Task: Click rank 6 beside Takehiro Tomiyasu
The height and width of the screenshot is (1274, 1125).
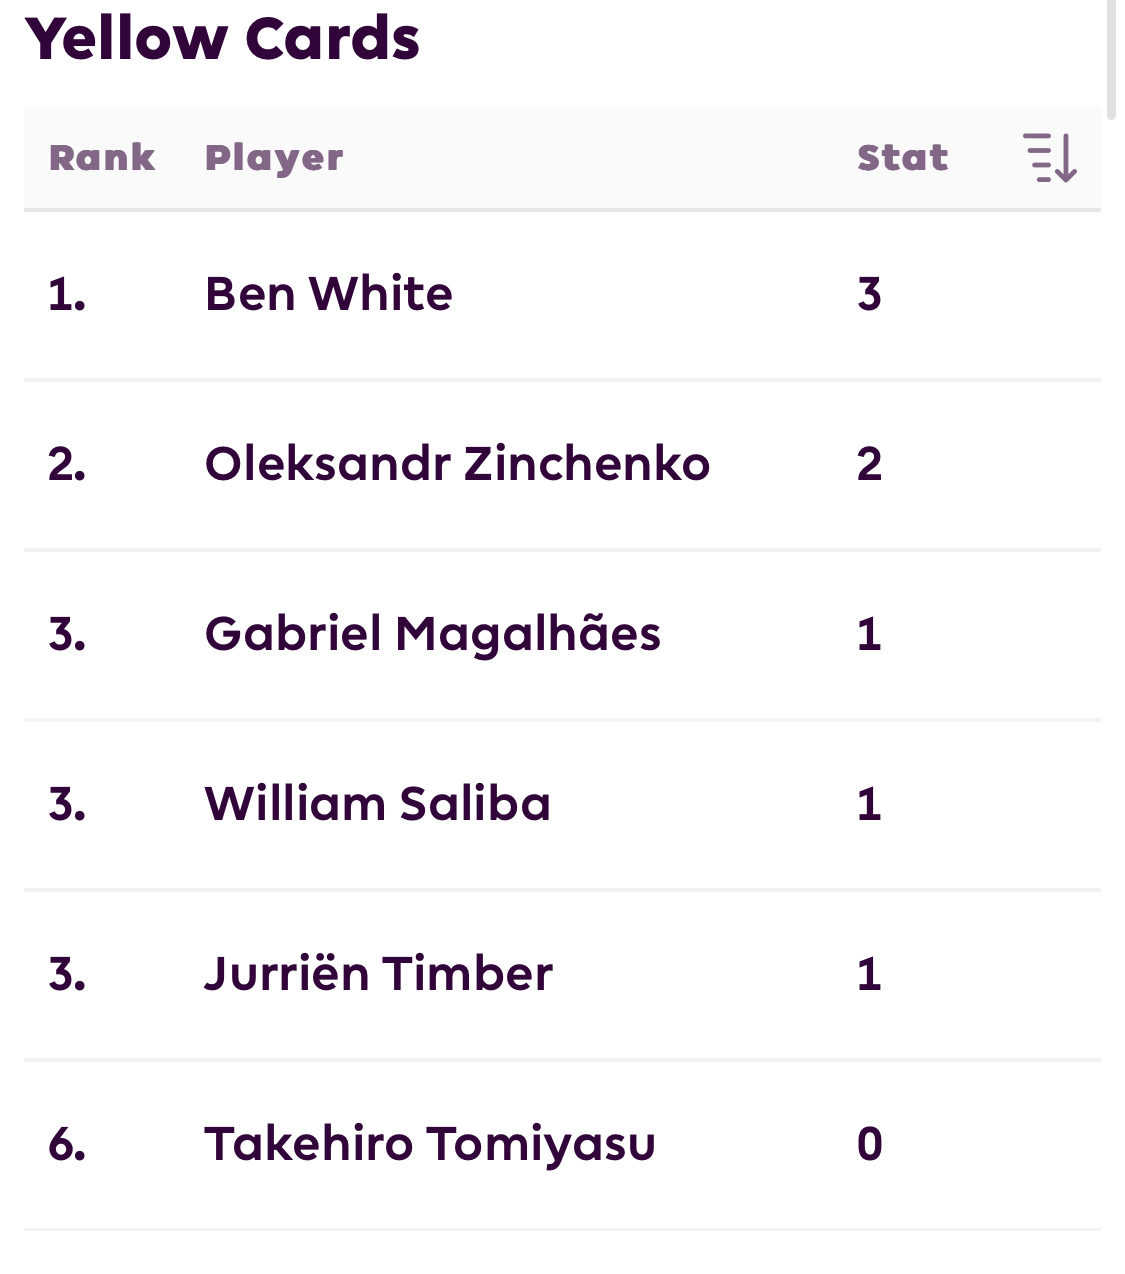Action: coord(67,1144)
